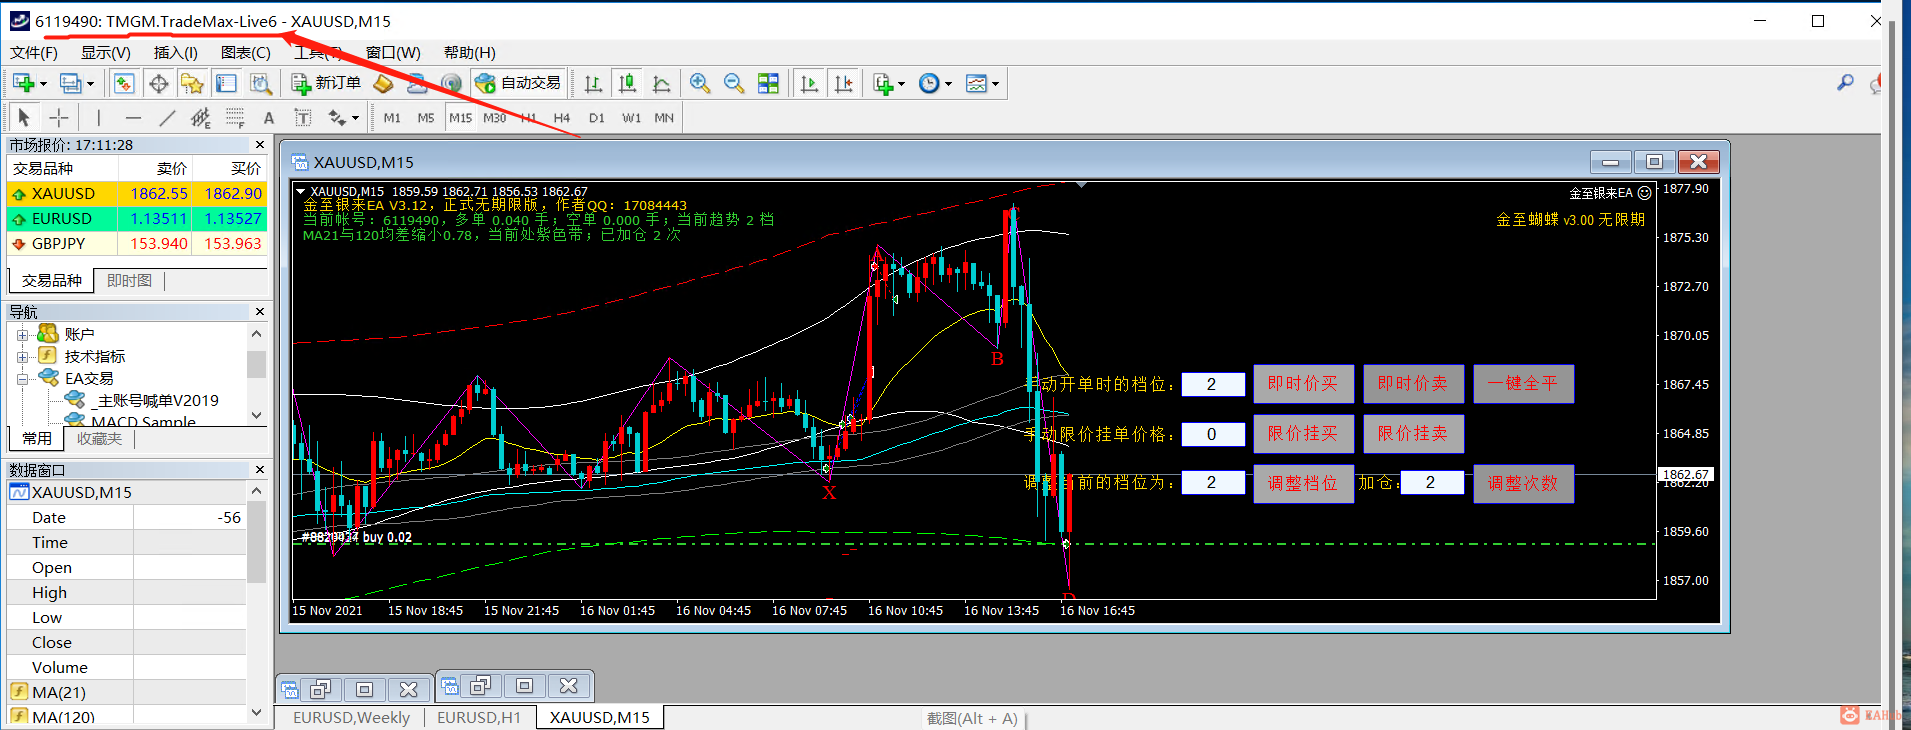This screenshot has width=1911, height=730.
Task: Click the 新订单 new order button
Action: (x=326, y=84)
